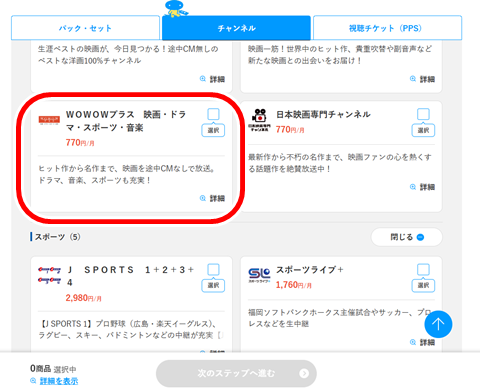480x391 pixels.
Task: Click arrow icon on 次のステップへ進む button
Action: click(304, 373)
